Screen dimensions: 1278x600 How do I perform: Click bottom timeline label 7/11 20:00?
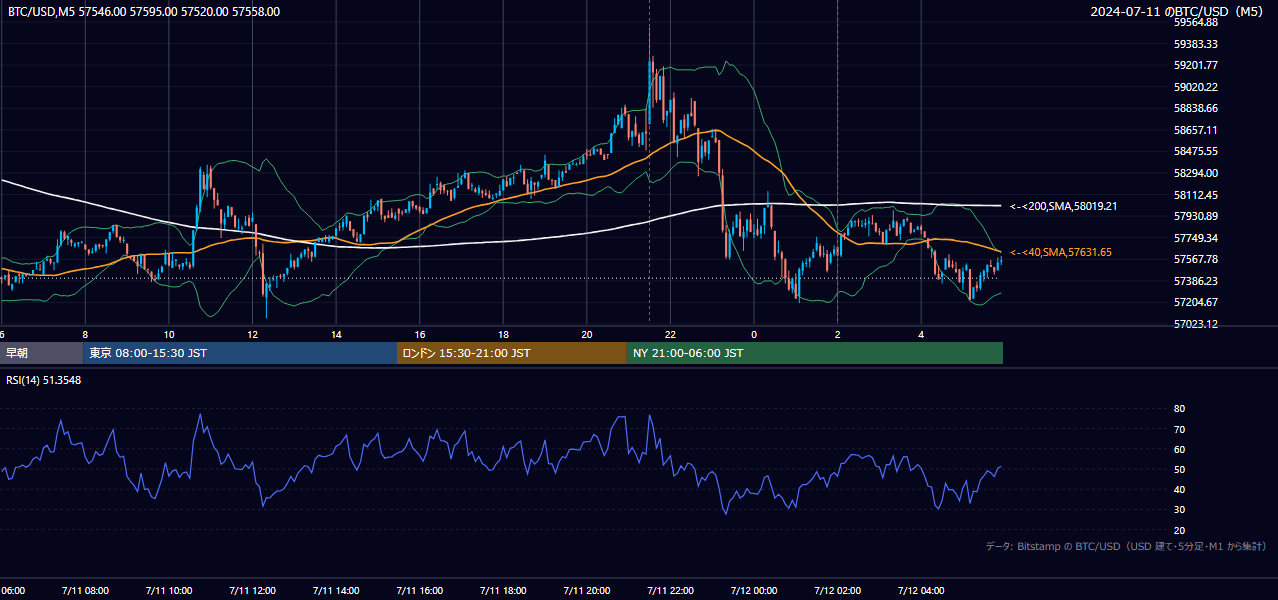point(587,590)
